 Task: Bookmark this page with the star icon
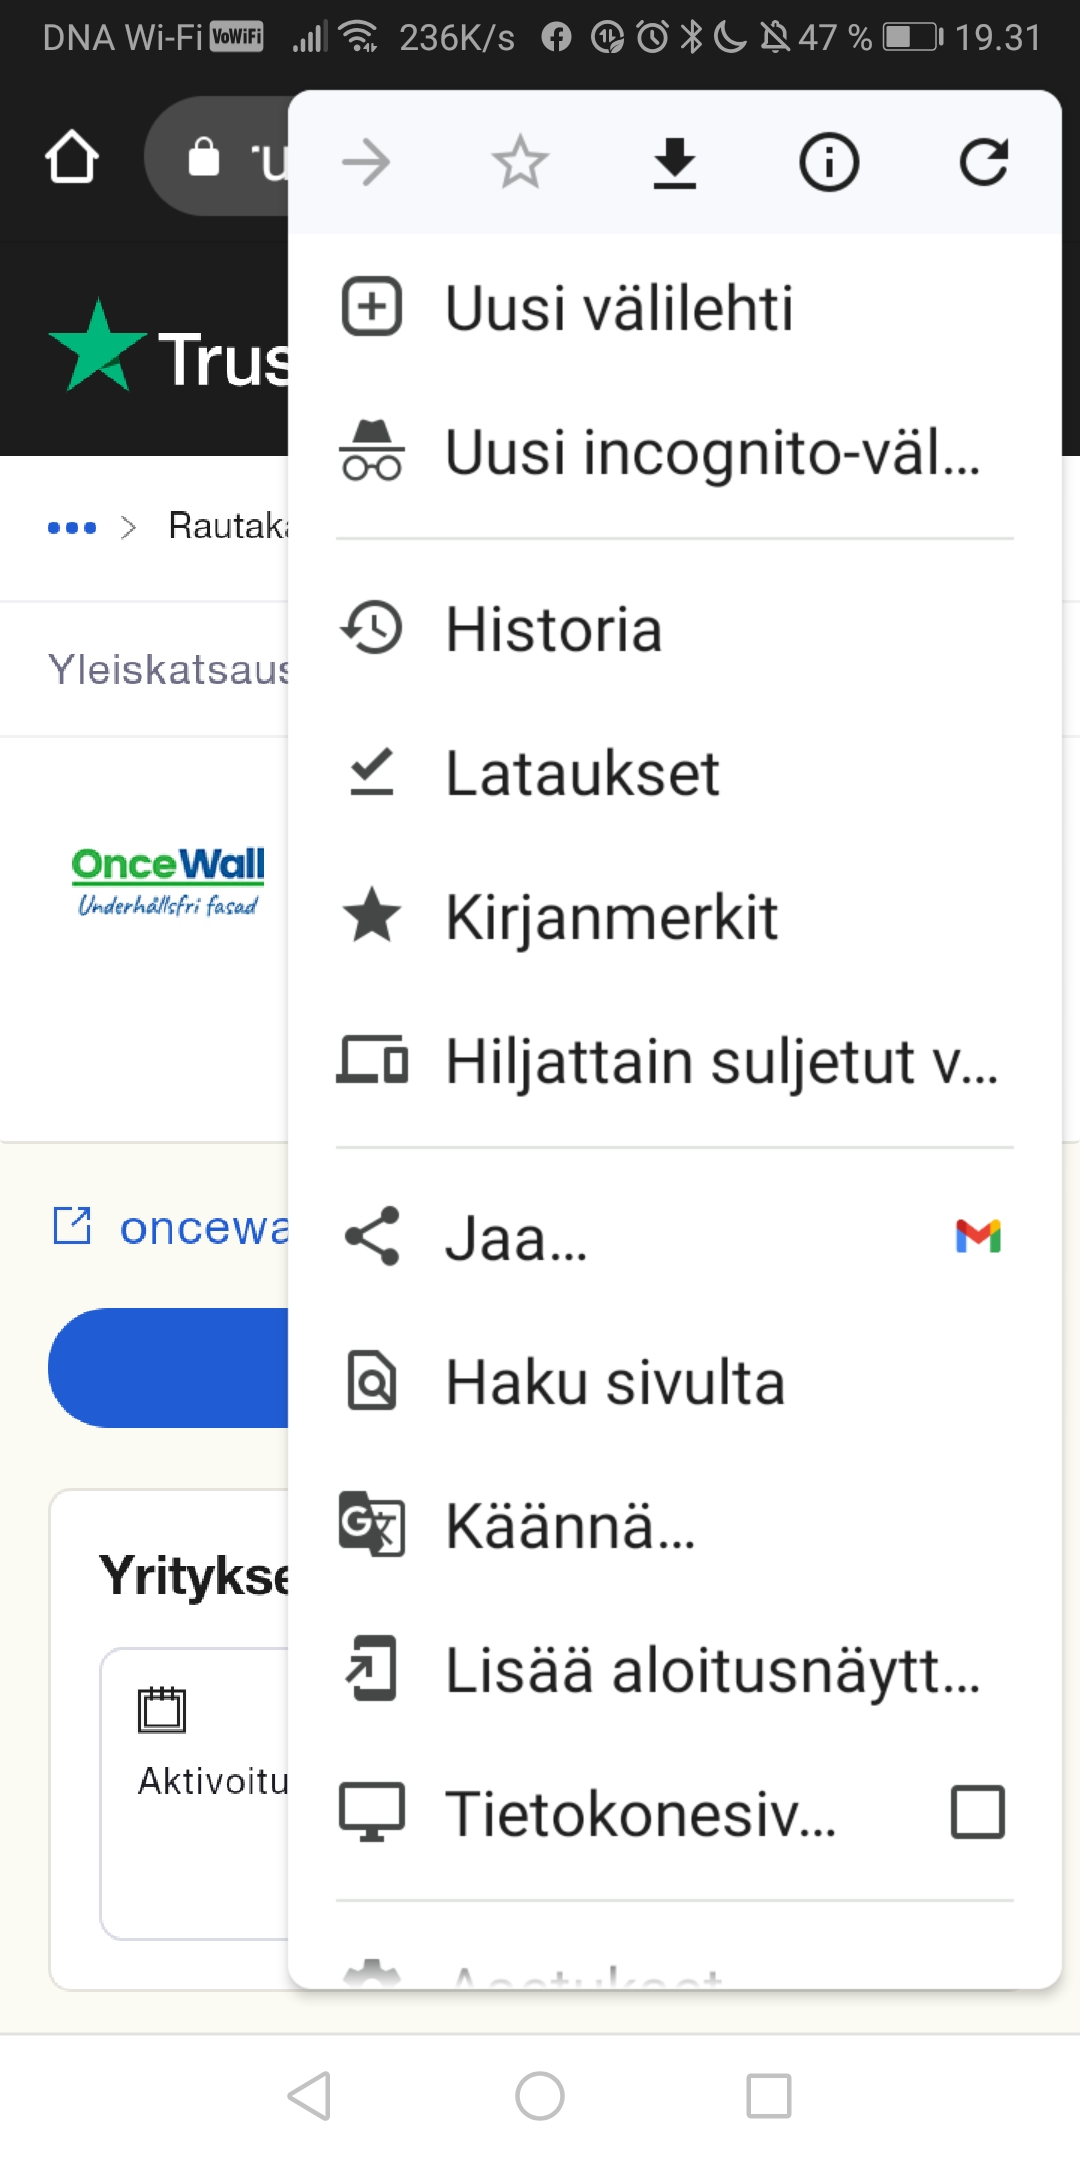click(520, 162)
